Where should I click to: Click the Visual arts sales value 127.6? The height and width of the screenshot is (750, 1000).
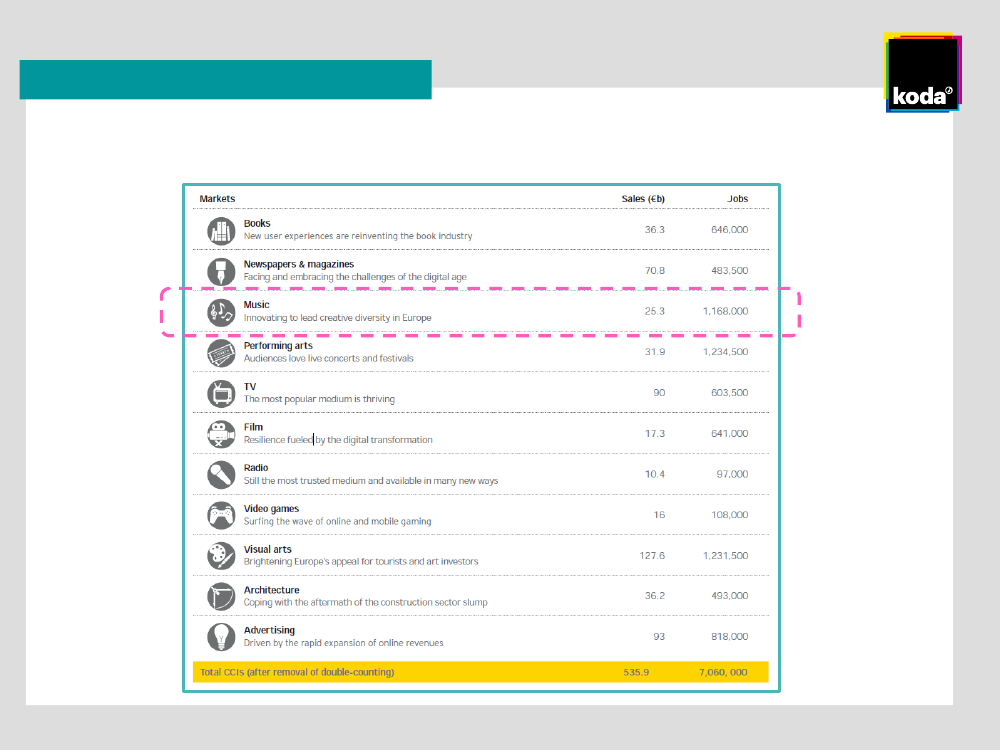[x=652, y=555]
